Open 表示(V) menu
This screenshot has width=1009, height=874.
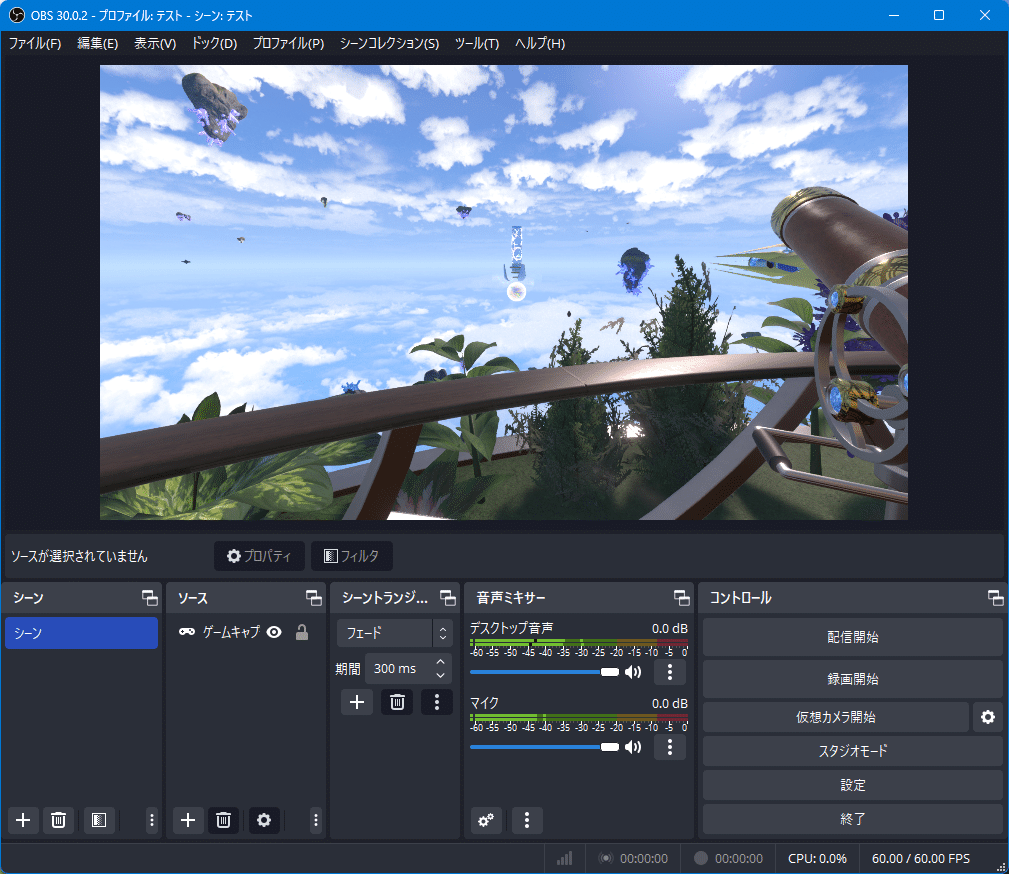point(155,43)
